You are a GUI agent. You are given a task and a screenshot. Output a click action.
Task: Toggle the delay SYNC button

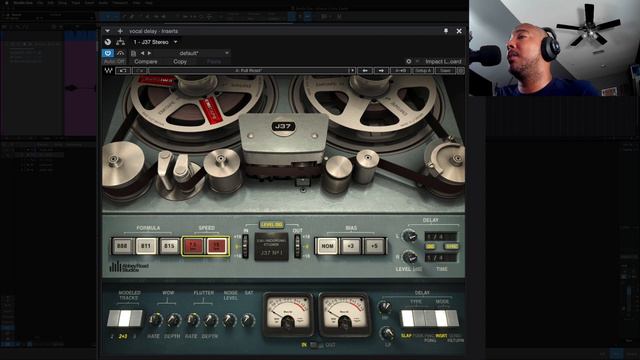[x=451, y=247]
